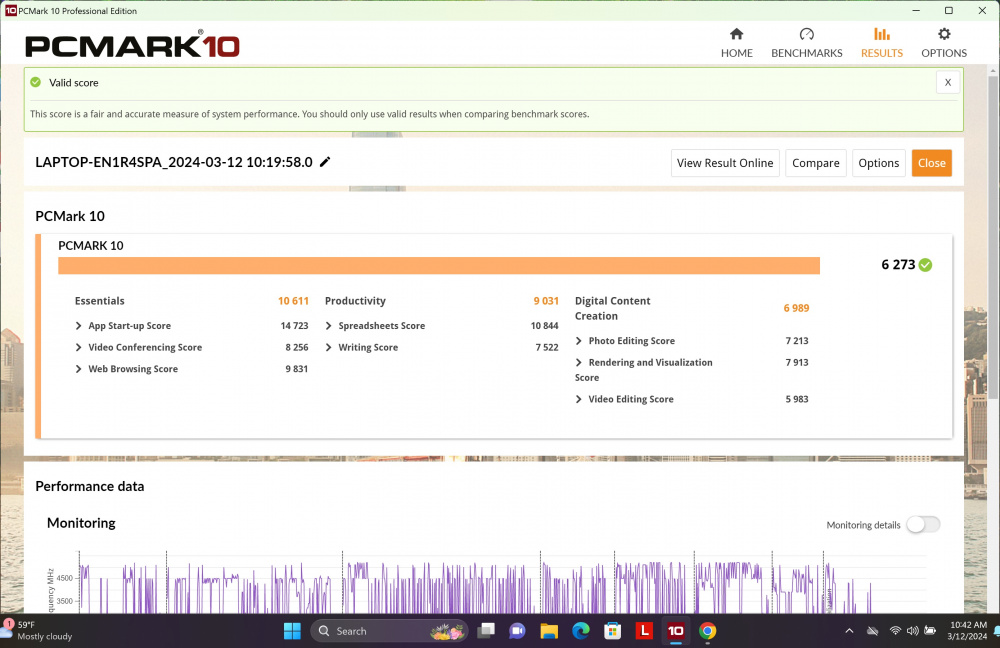Screen dimensions: 1000x648
Task: Click the PCMark 10 taskbar icon
Action: 675,631
